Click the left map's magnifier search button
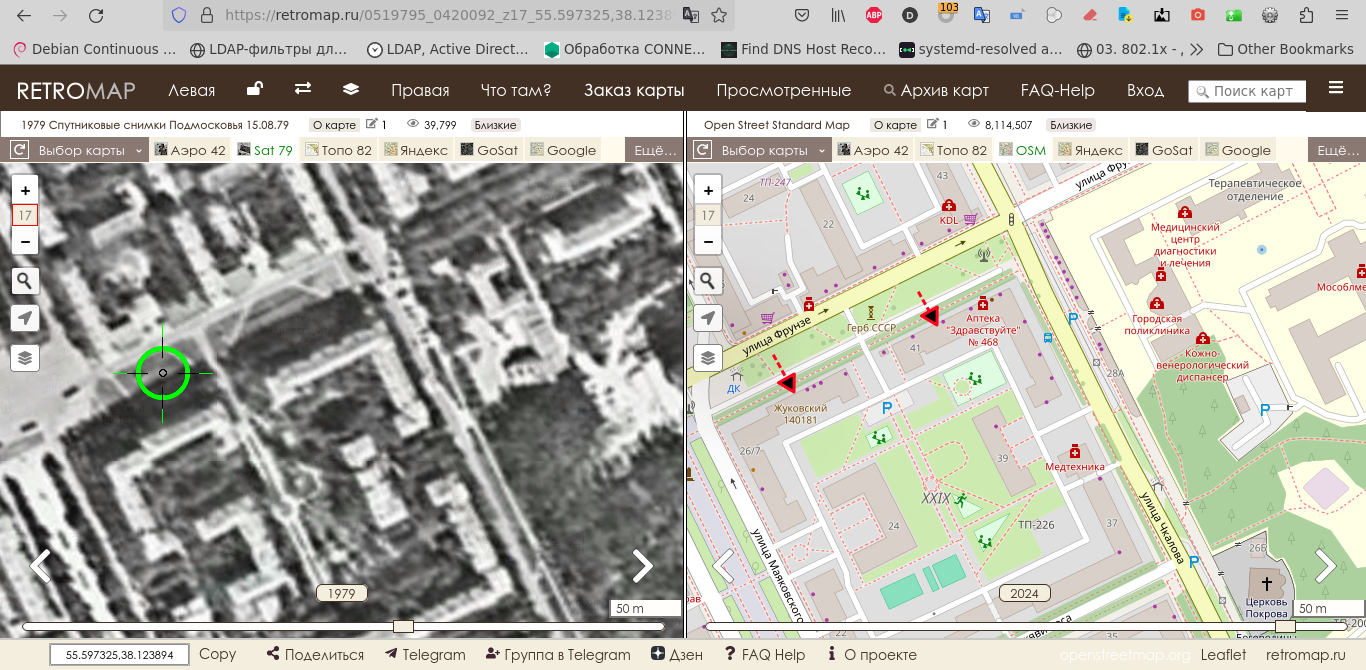 25,280
